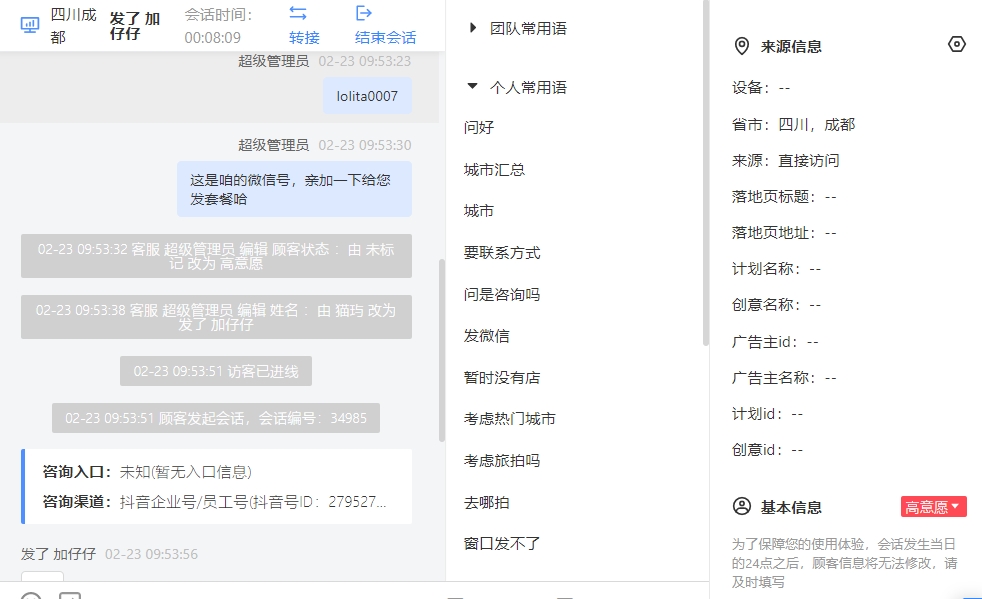Click the 计划名称 field row
Viewport: 982px width, 599px height.
[x=777, y=269]
